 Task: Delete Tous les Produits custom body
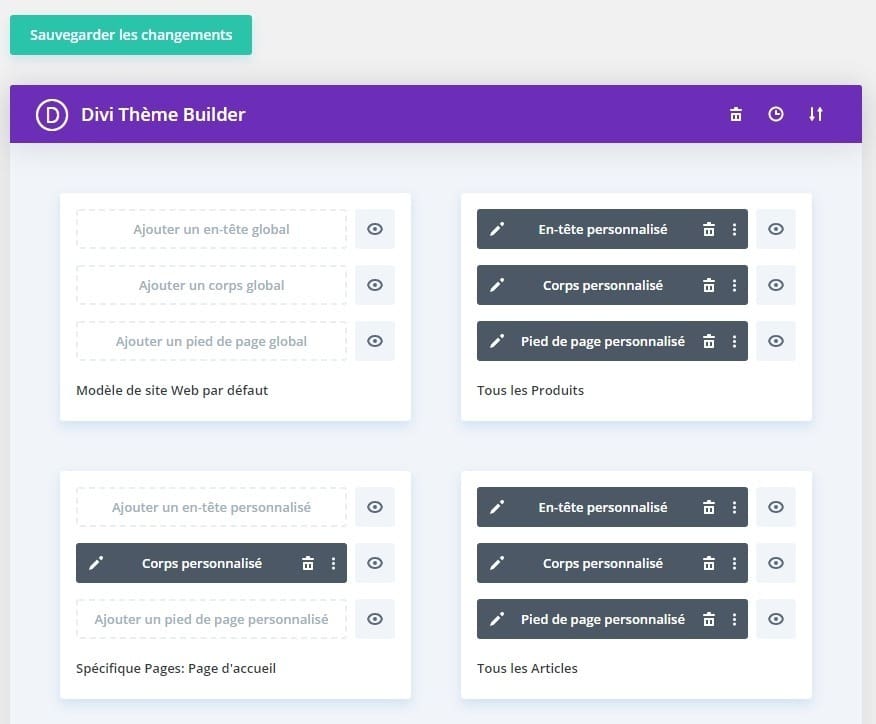click(708, 285)
